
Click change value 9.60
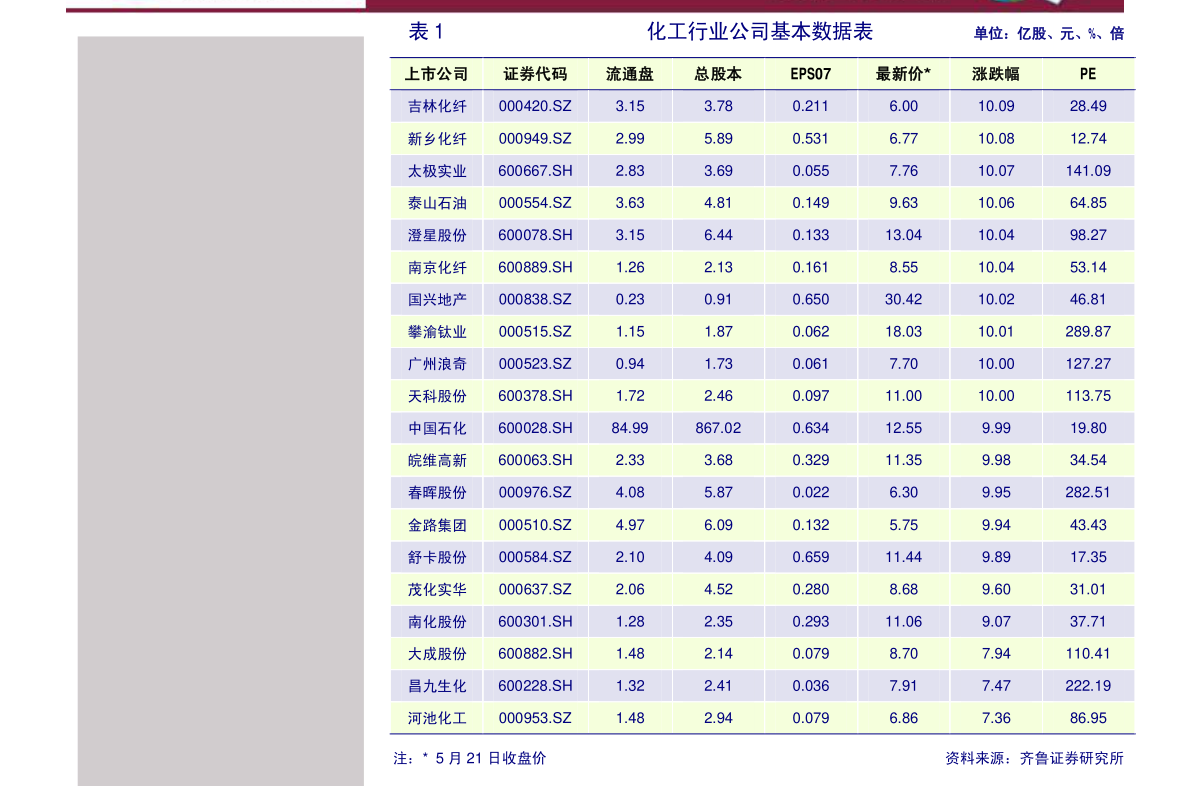[x=996, y=590]
